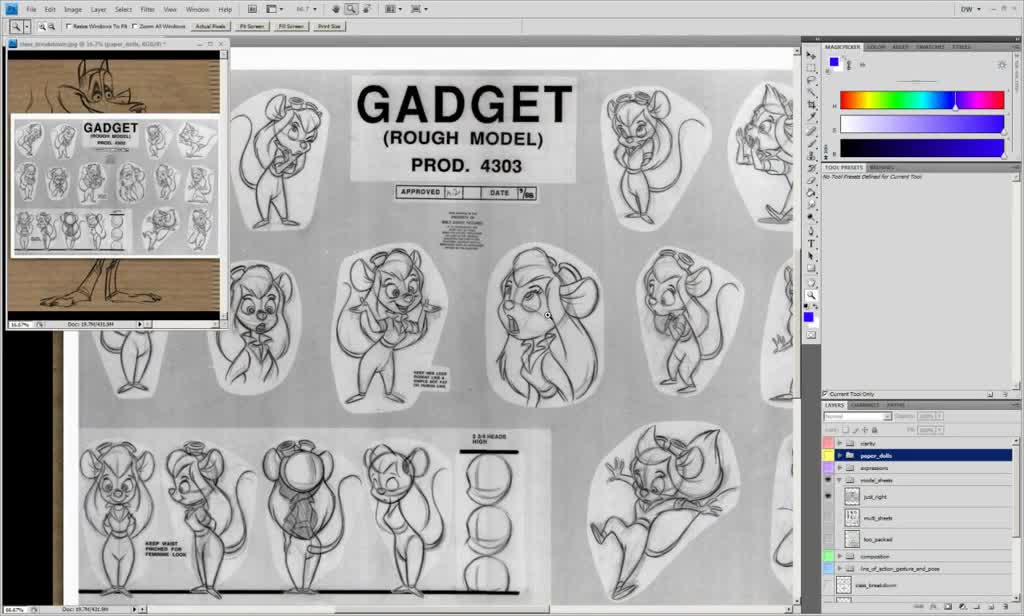
Task: Hide the just_right layer visibility eye
Action: [x=828, y=496]
